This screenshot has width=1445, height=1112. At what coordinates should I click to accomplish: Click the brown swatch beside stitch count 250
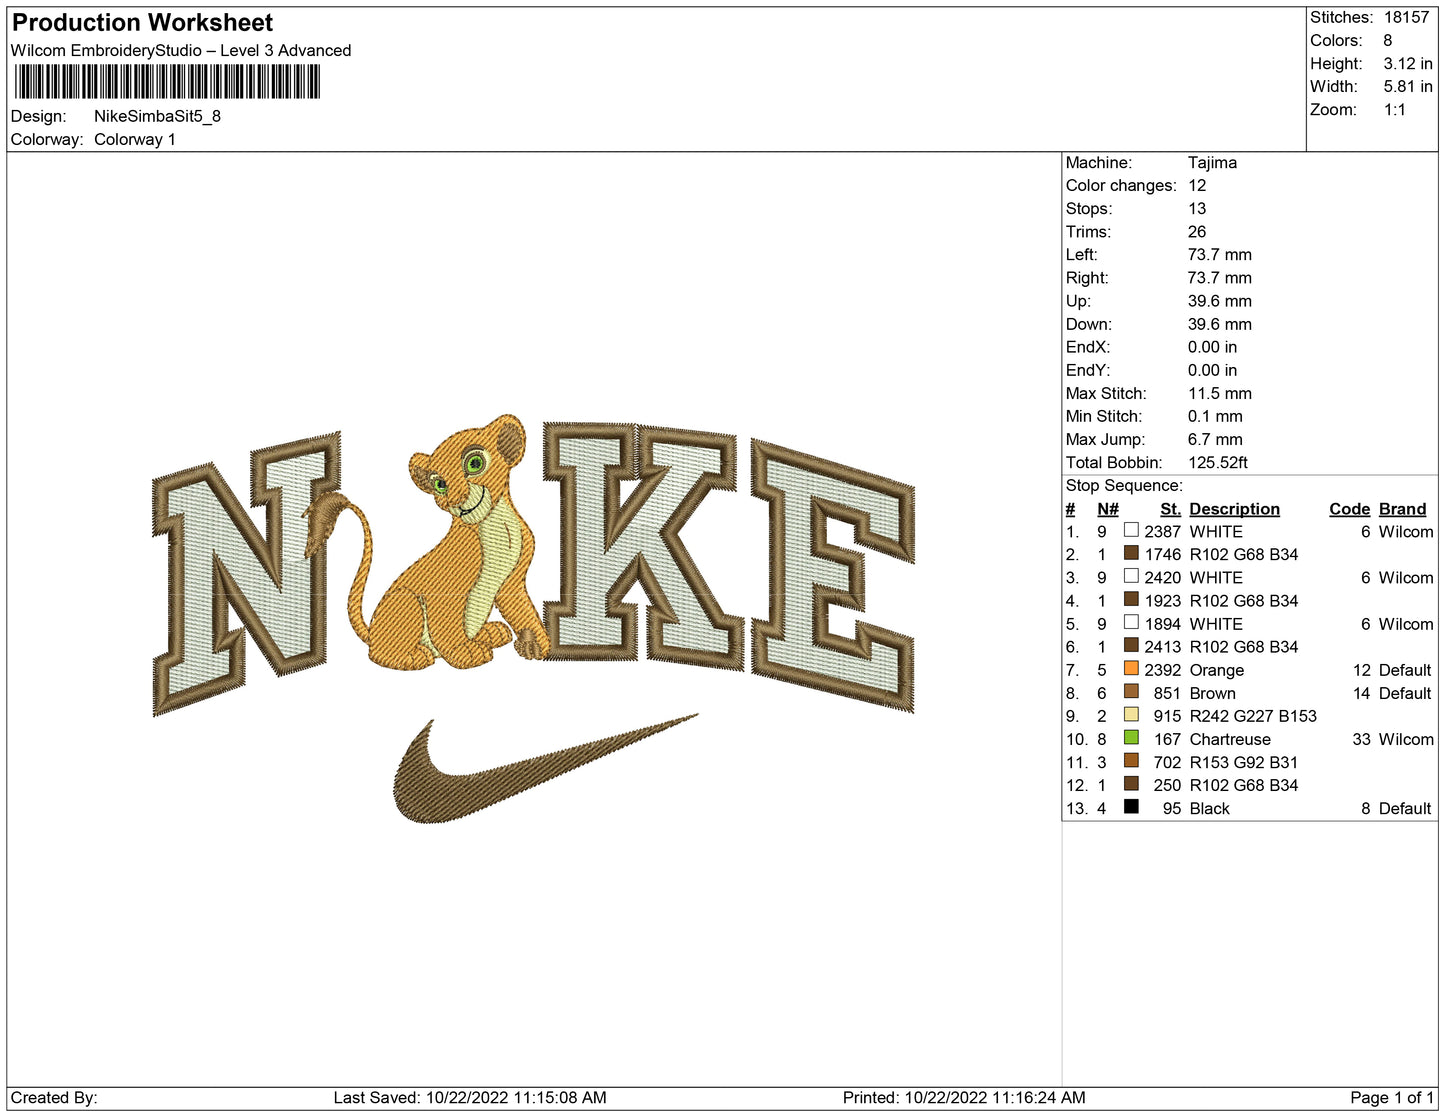pyautogui.click(x=1131, y=783)
